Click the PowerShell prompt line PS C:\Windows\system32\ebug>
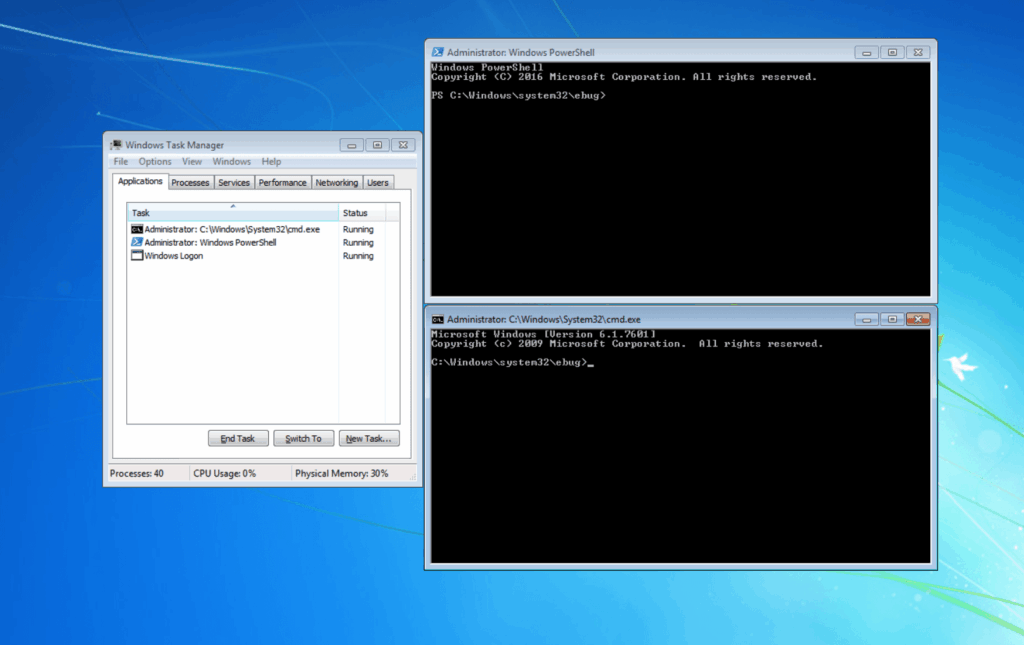The height and width of the screenshot is (645, 1024). pos(519,95)
